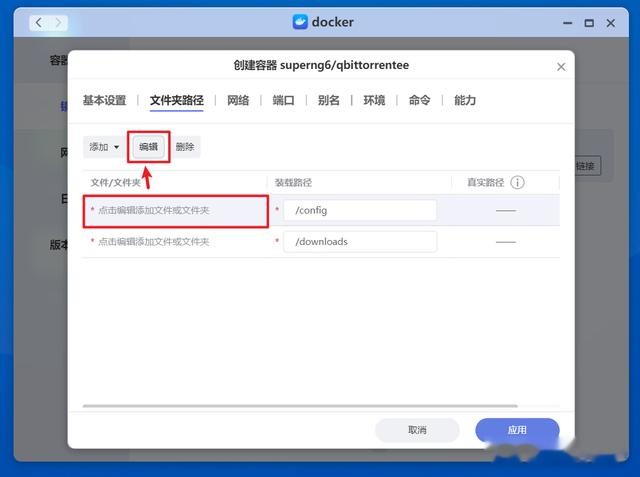This screenshot has height=477, width=640.
Task: Open the 端口 tab
Action: [x=283, y=100]
